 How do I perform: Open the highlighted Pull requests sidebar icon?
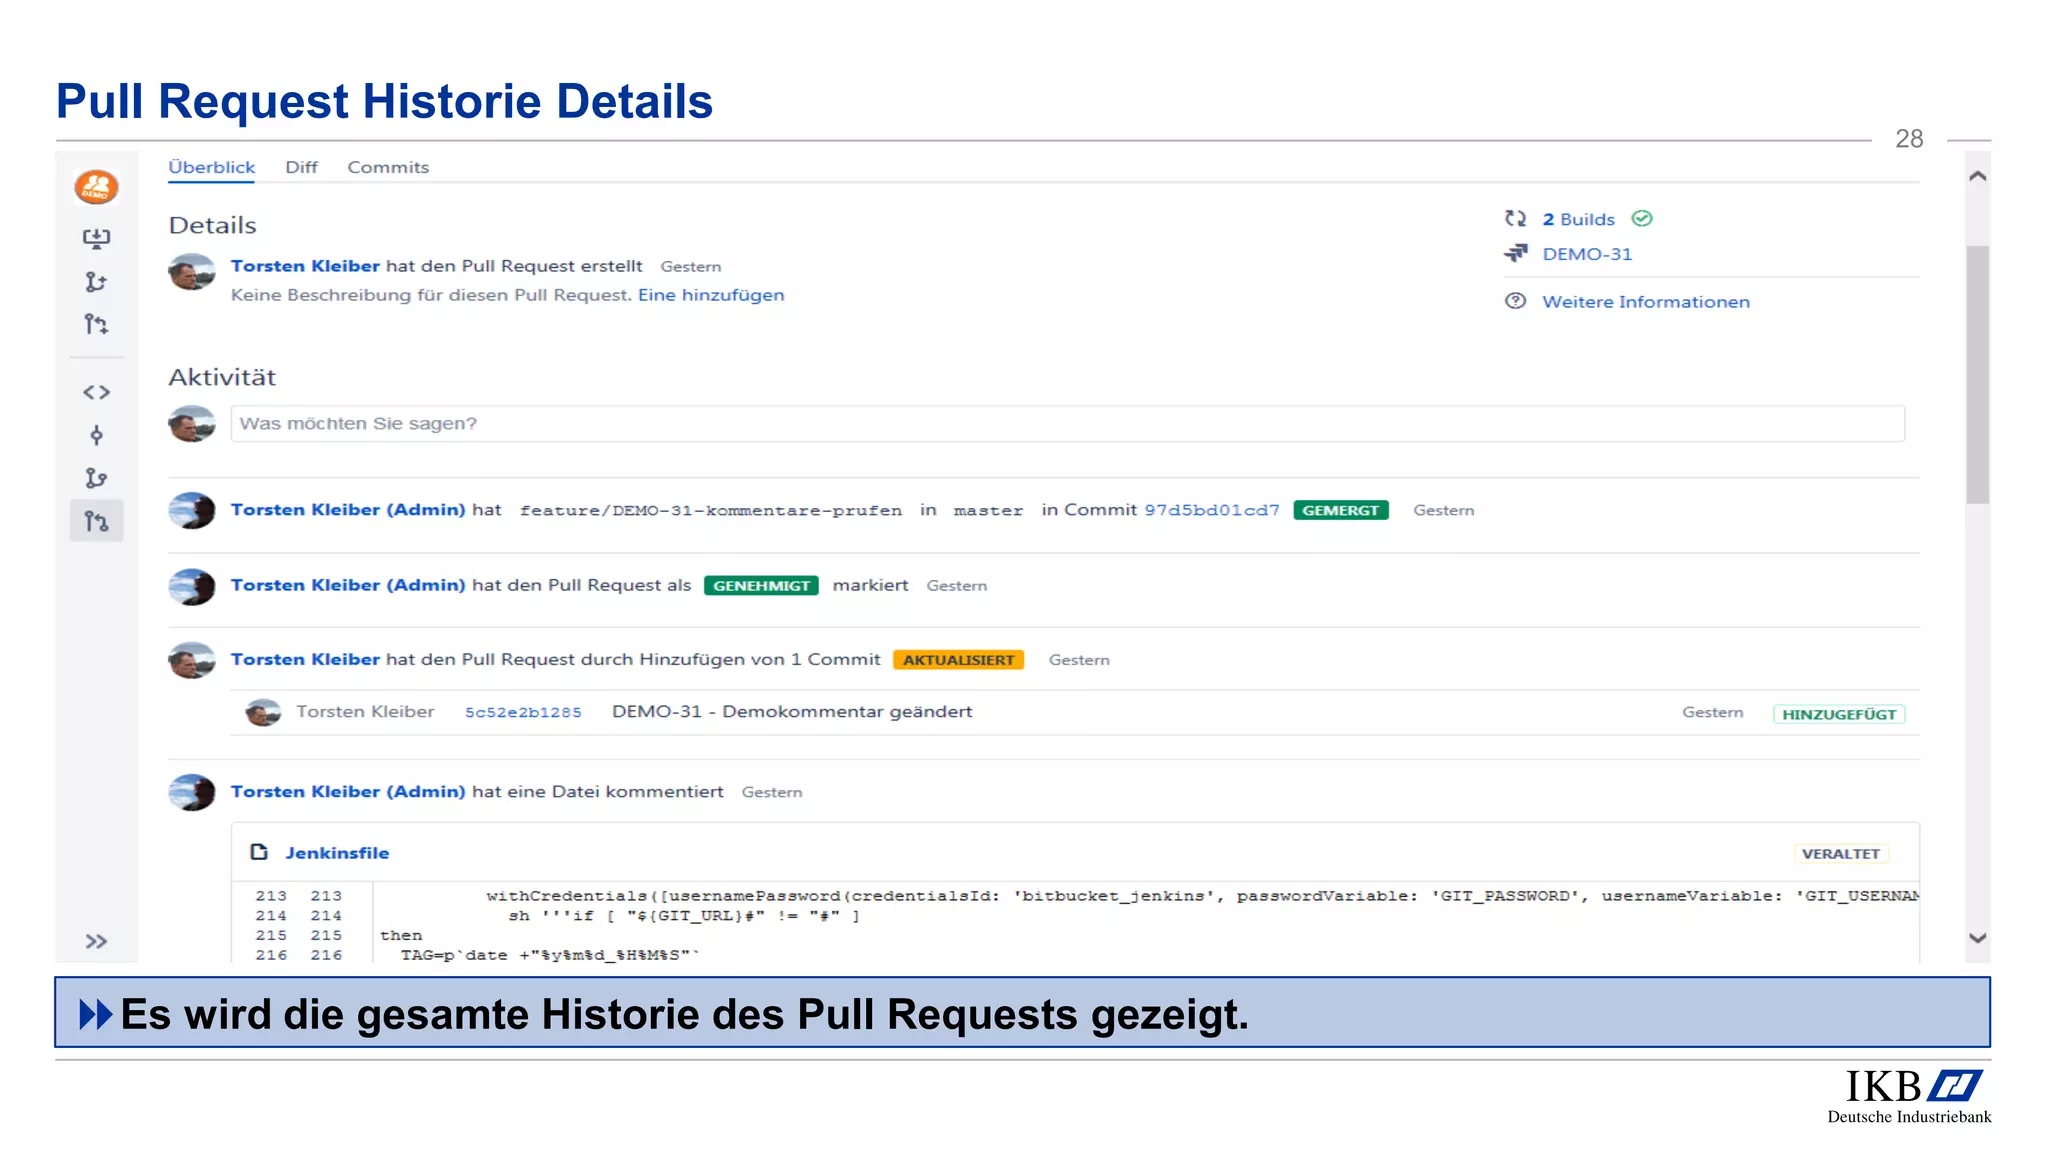(96, 521)
